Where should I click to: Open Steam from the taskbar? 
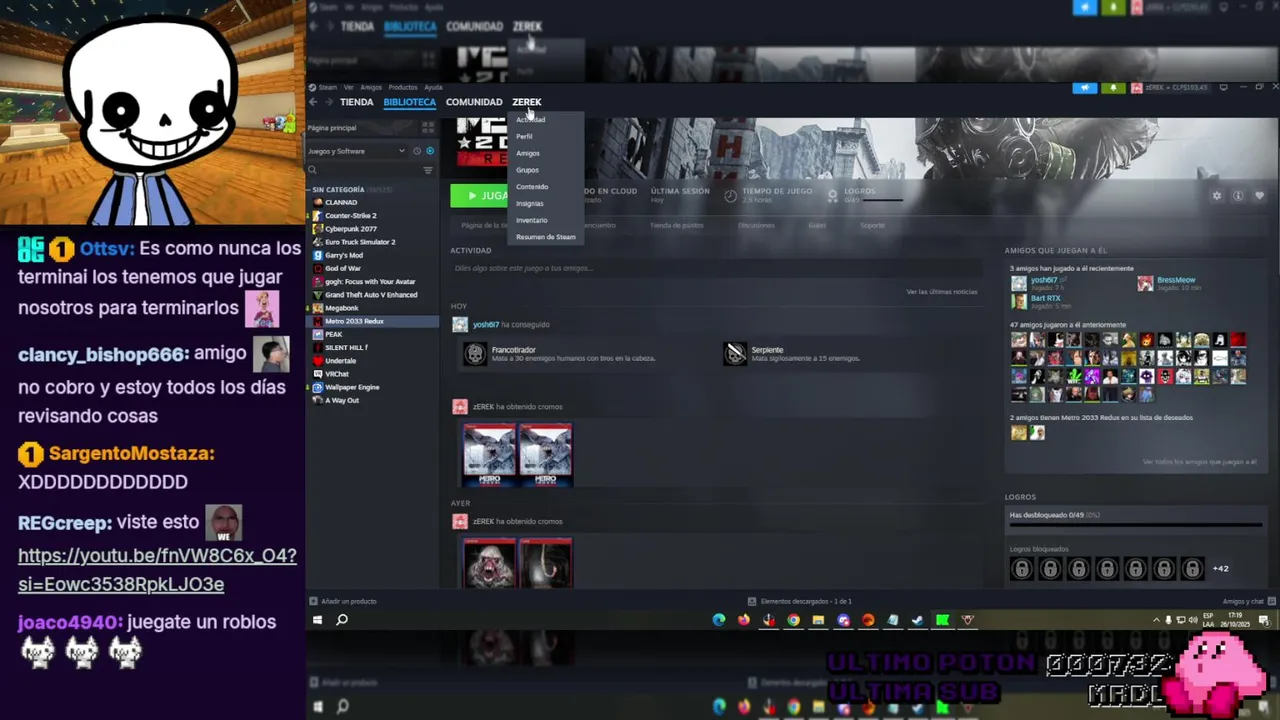coord(917,620)
